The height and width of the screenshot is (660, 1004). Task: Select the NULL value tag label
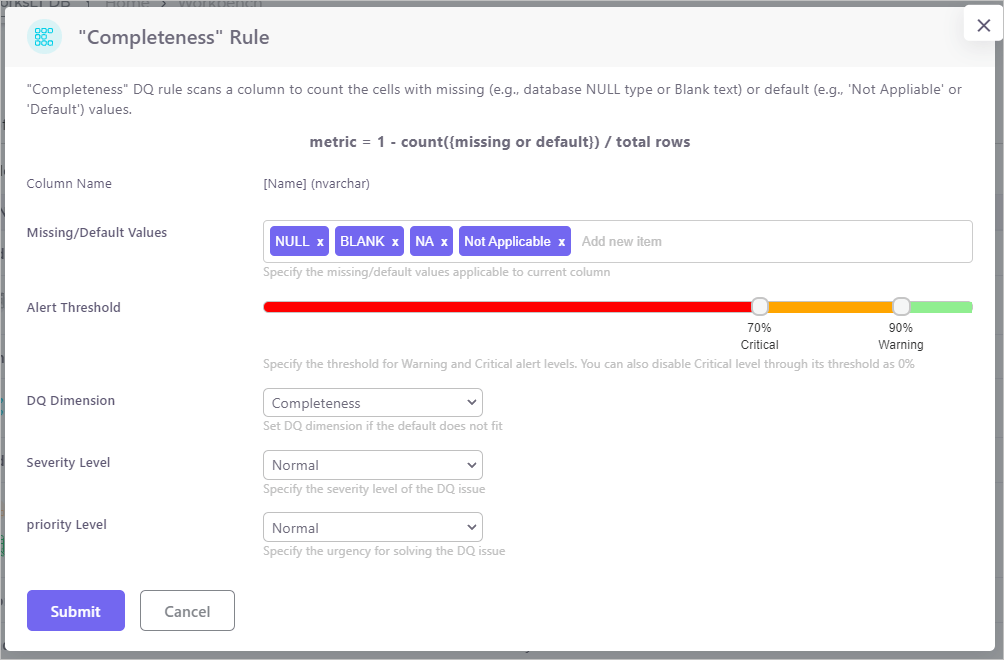tap(292, 242)
